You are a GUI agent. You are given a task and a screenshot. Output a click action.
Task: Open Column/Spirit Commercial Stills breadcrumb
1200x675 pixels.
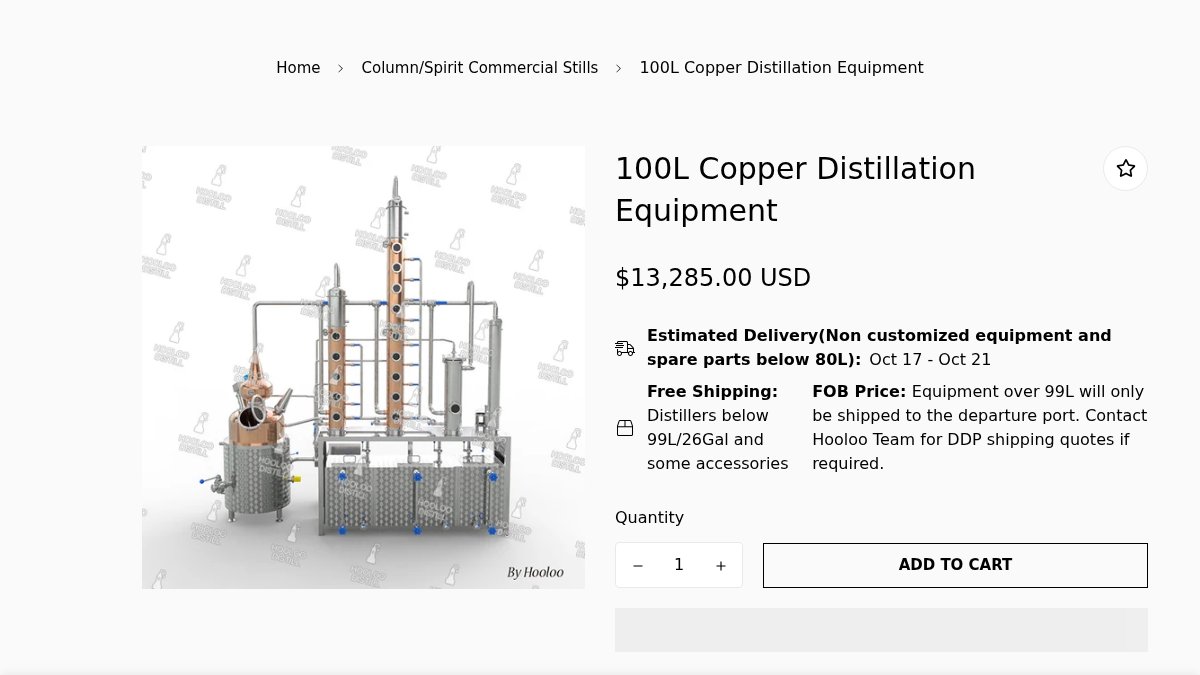click(x=480, y=68)
